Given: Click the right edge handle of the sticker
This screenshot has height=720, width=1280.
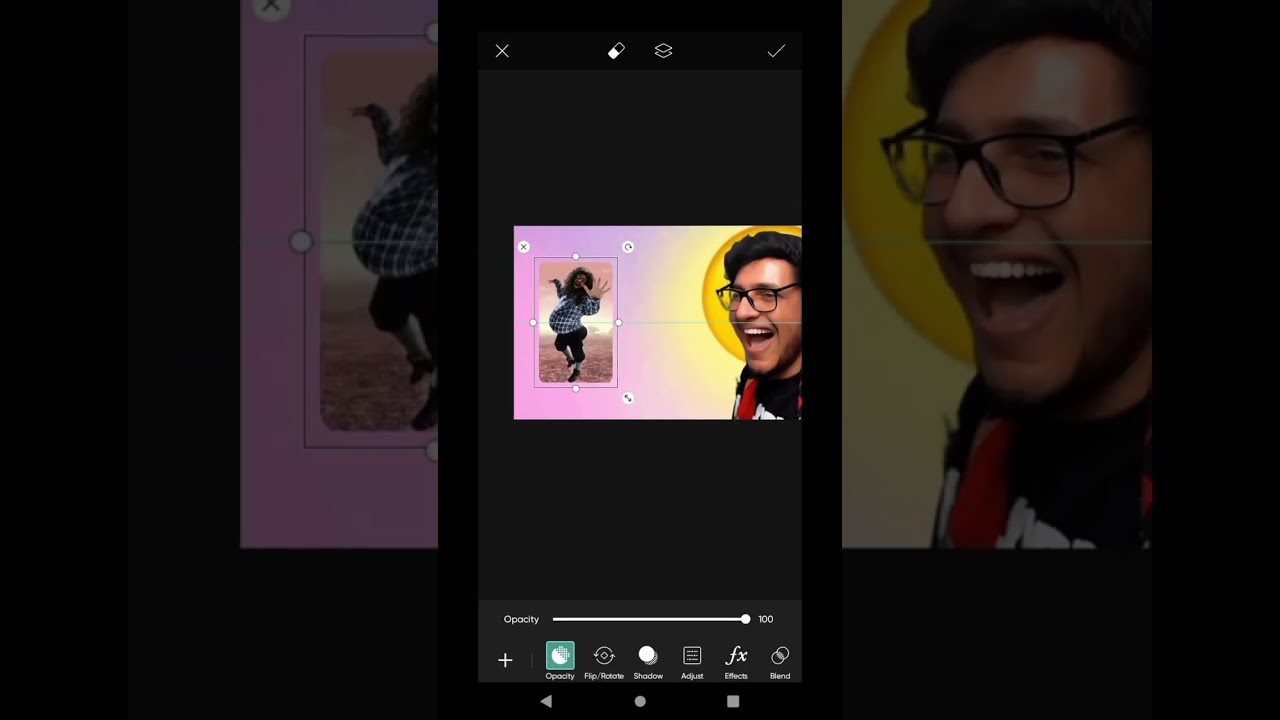Looking at the screenshot, I should [x=618, y=322].
